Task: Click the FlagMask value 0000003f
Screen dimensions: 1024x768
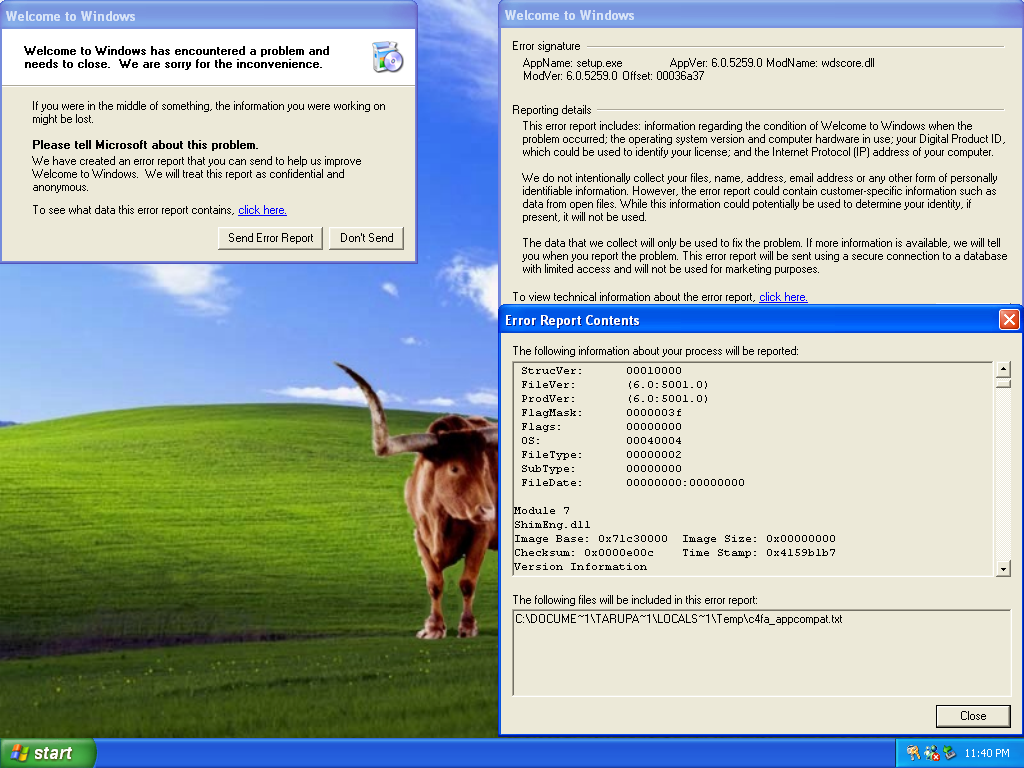Action: 654,413
